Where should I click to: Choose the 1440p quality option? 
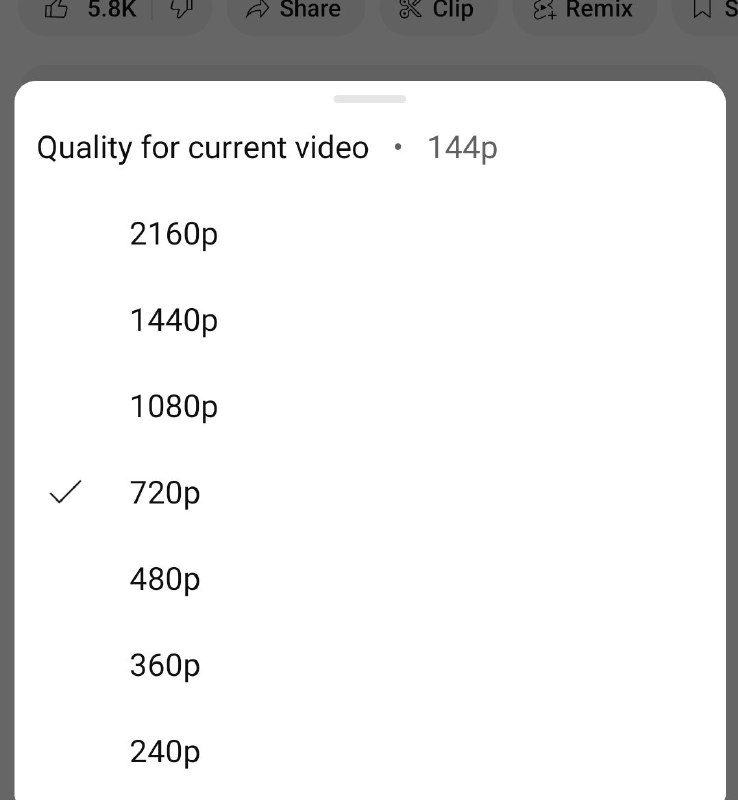click(174, 321)
